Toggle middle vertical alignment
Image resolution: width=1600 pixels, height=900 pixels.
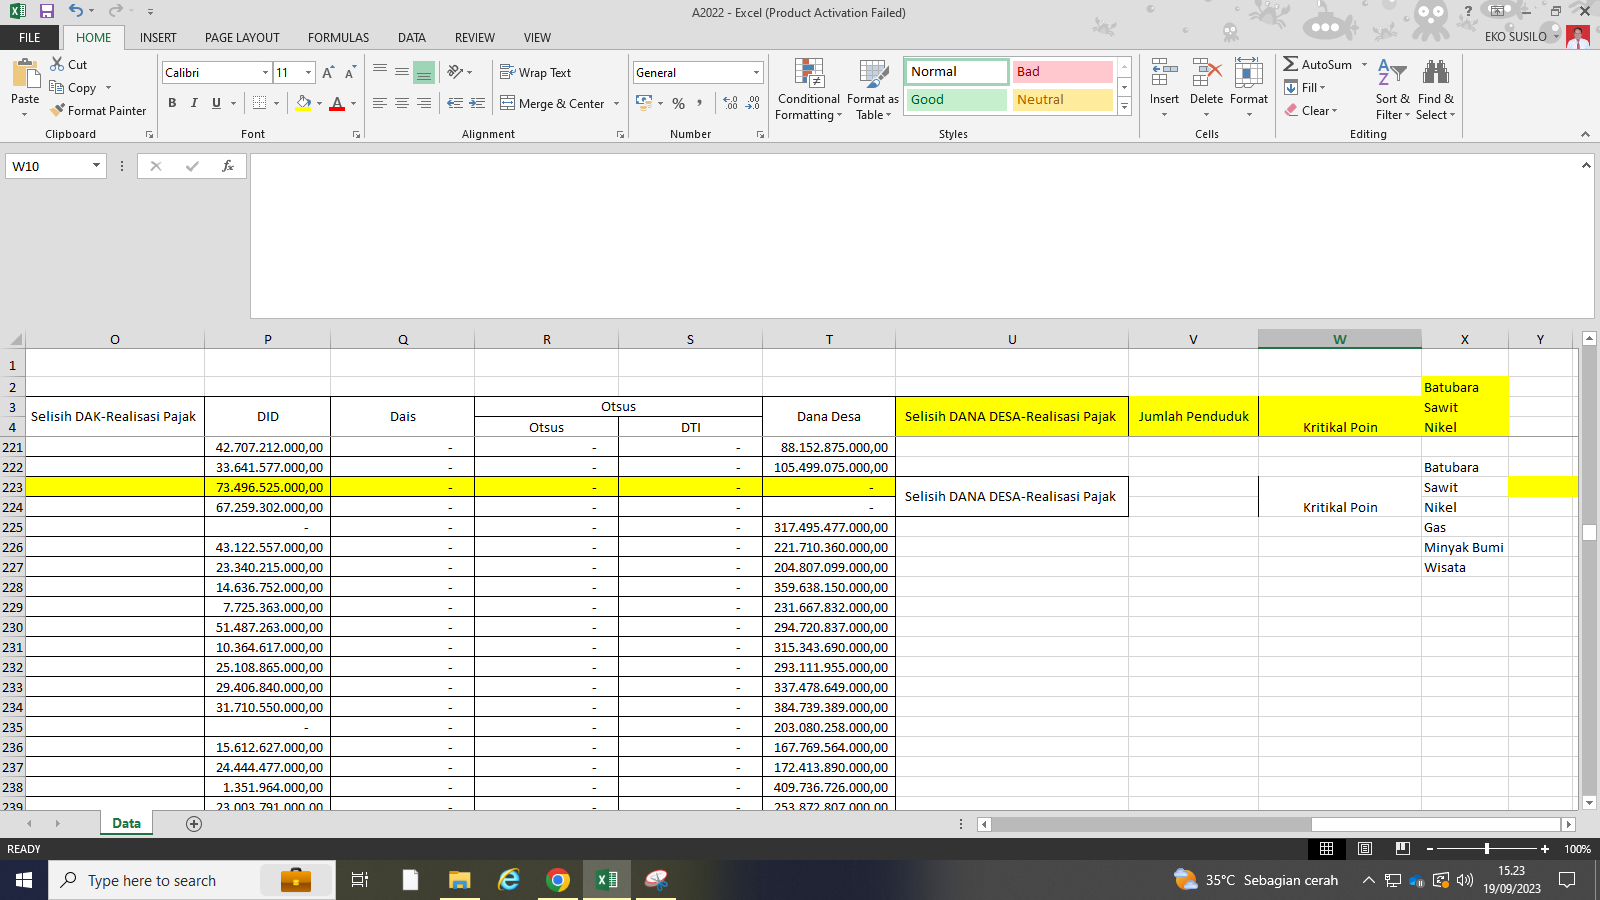tap(401, 72)
